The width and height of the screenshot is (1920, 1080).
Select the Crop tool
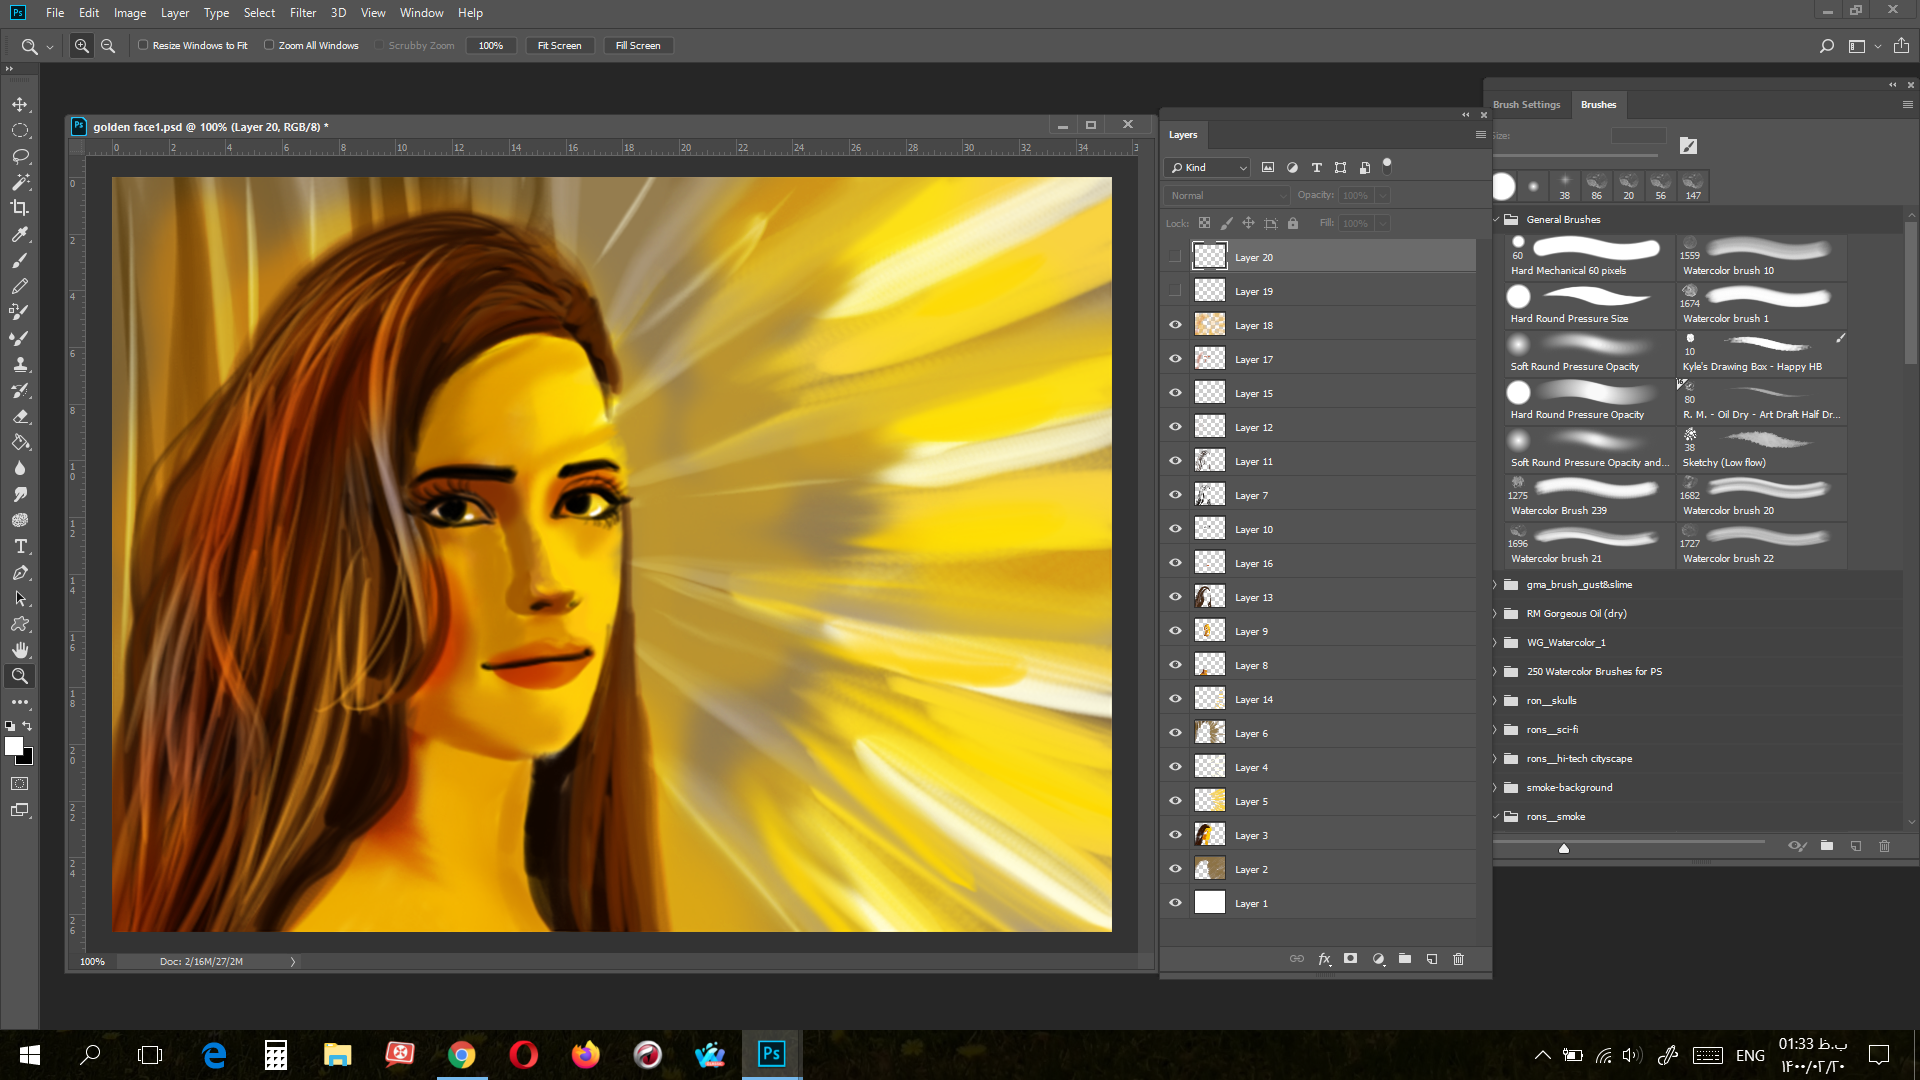click(20, 208)
